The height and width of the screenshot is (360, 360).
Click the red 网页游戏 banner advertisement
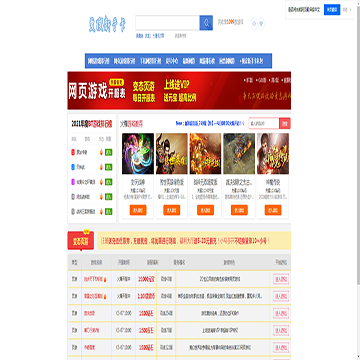[179, 91]
